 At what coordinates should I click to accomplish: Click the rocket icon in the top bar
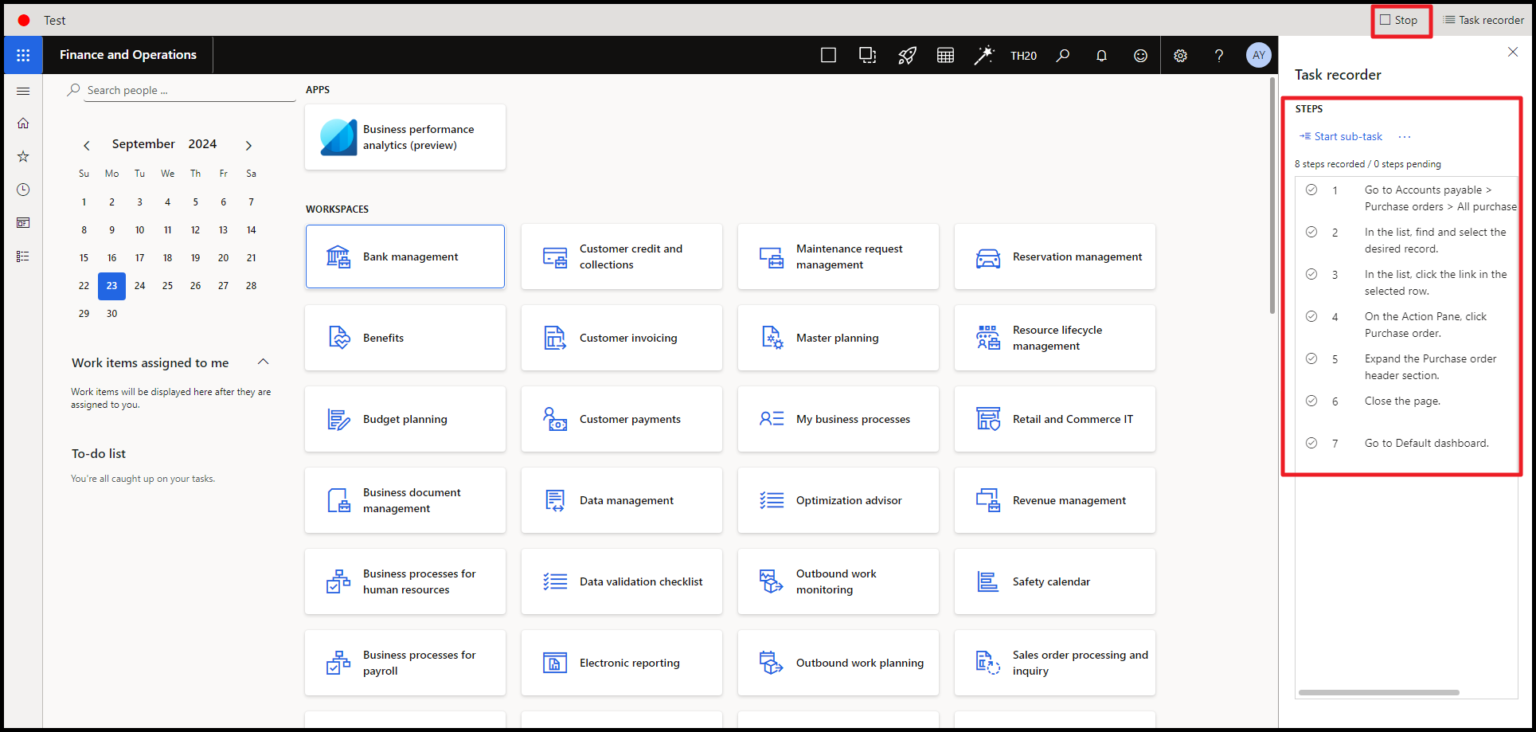pos(907,55)
